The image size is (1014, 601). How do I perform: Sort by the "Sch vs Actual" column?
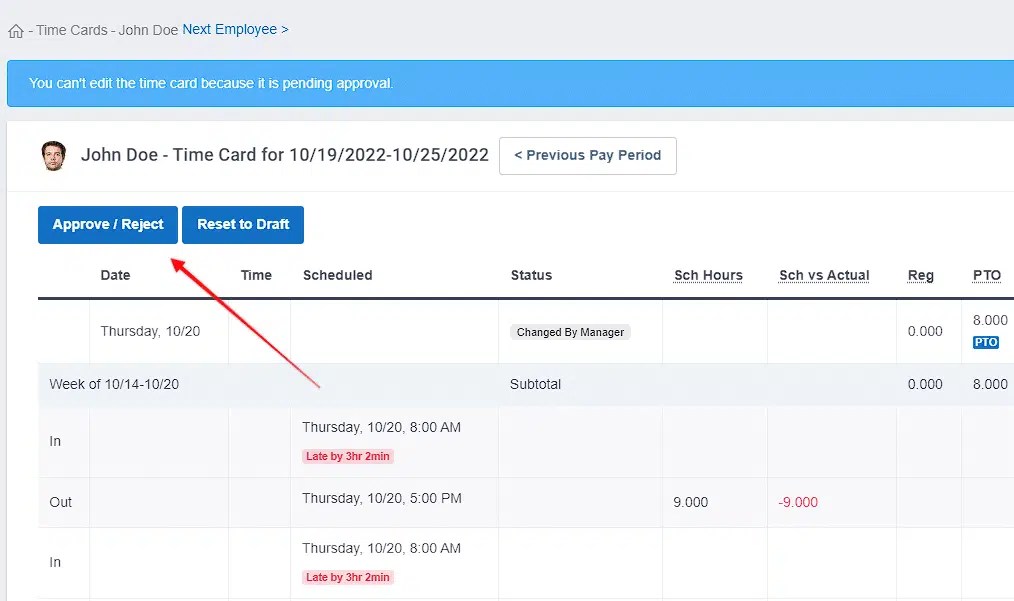click(x=824, y=275)
